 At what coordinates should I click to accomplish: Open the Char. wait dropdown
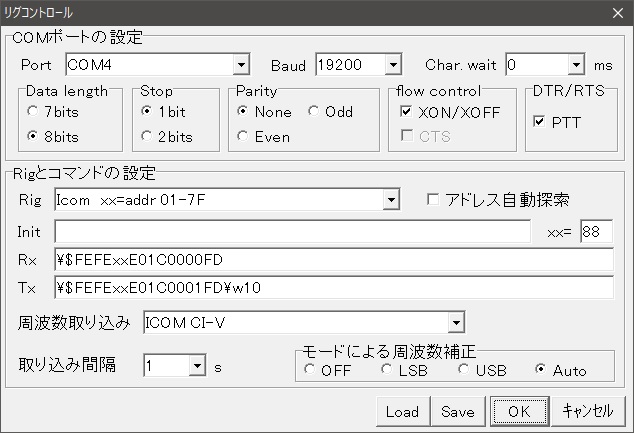coord(576,65)
